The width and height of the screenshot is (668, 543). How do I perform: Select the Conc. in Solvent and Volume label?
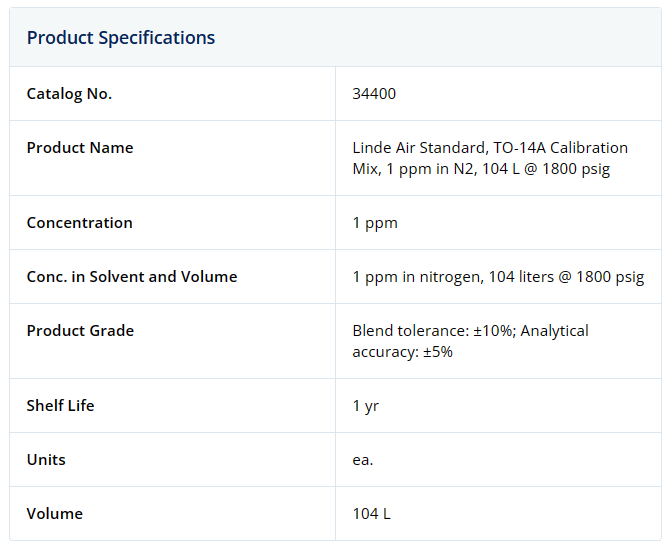click(x=132, y=277)
